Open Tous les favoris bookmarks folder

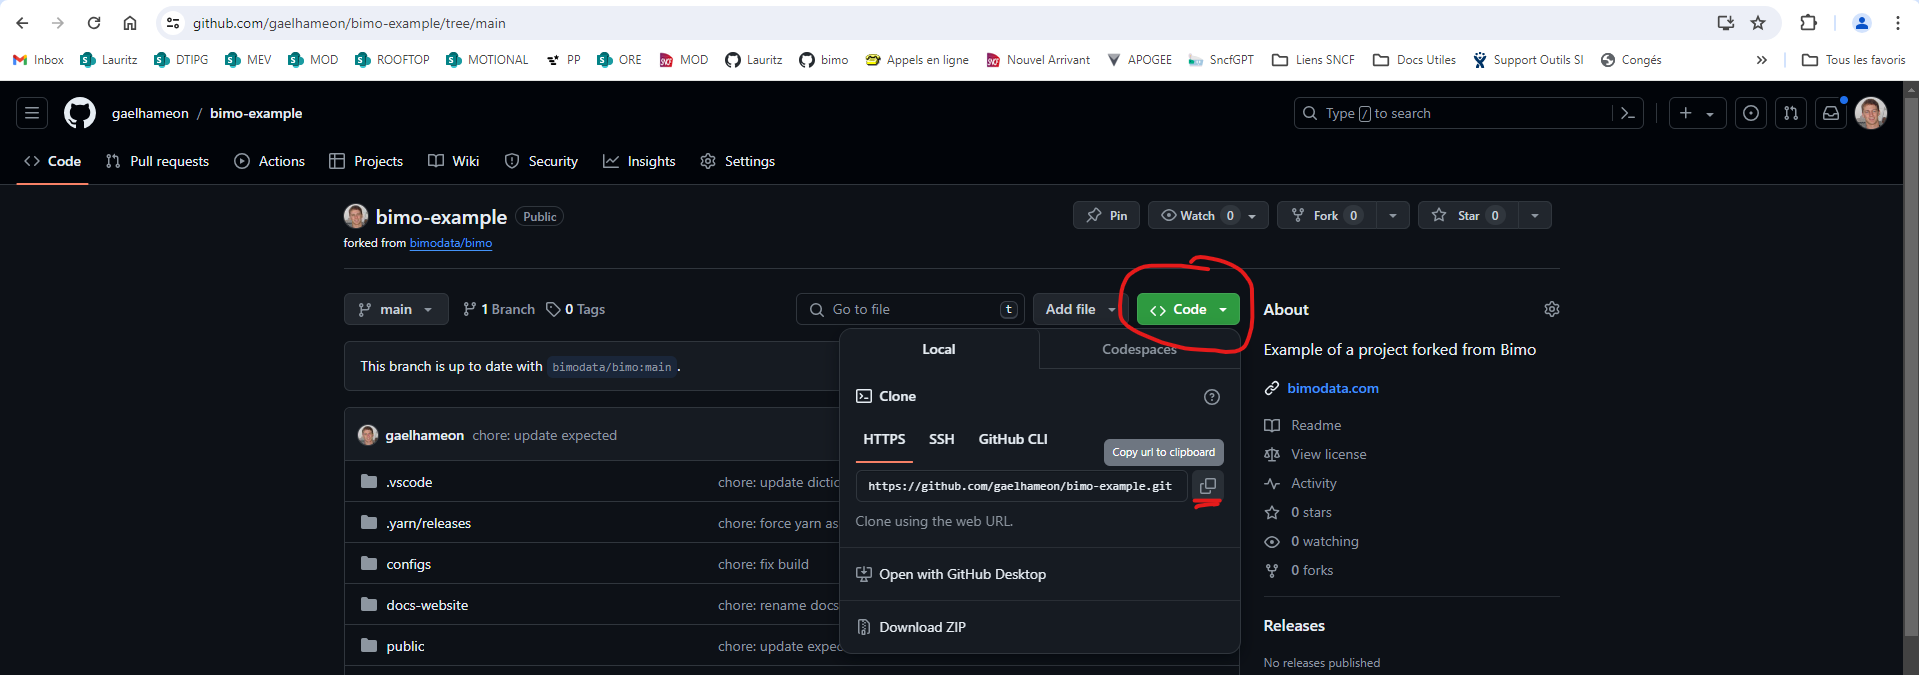(1853, 60)
